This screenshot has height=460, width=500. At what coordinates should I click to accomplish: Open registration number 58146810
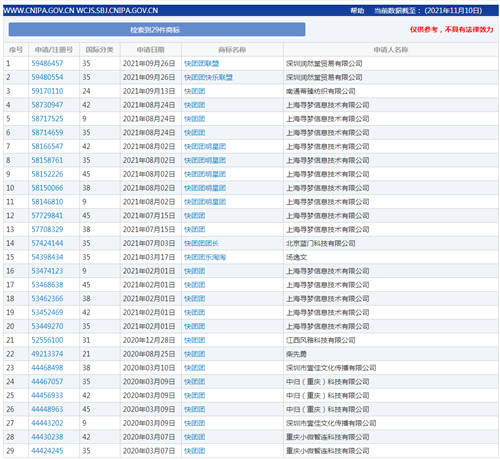pos(47,202)
